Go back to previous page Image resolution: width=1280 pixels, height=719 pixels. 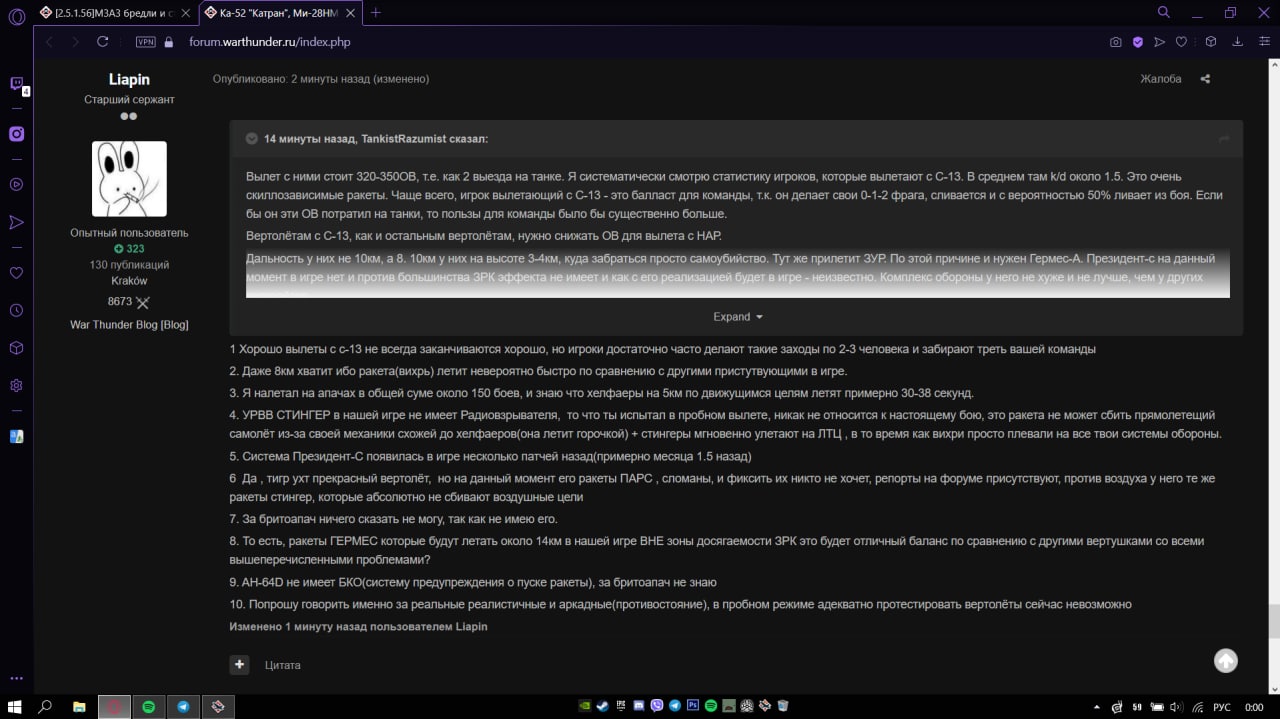click(48, 42)
